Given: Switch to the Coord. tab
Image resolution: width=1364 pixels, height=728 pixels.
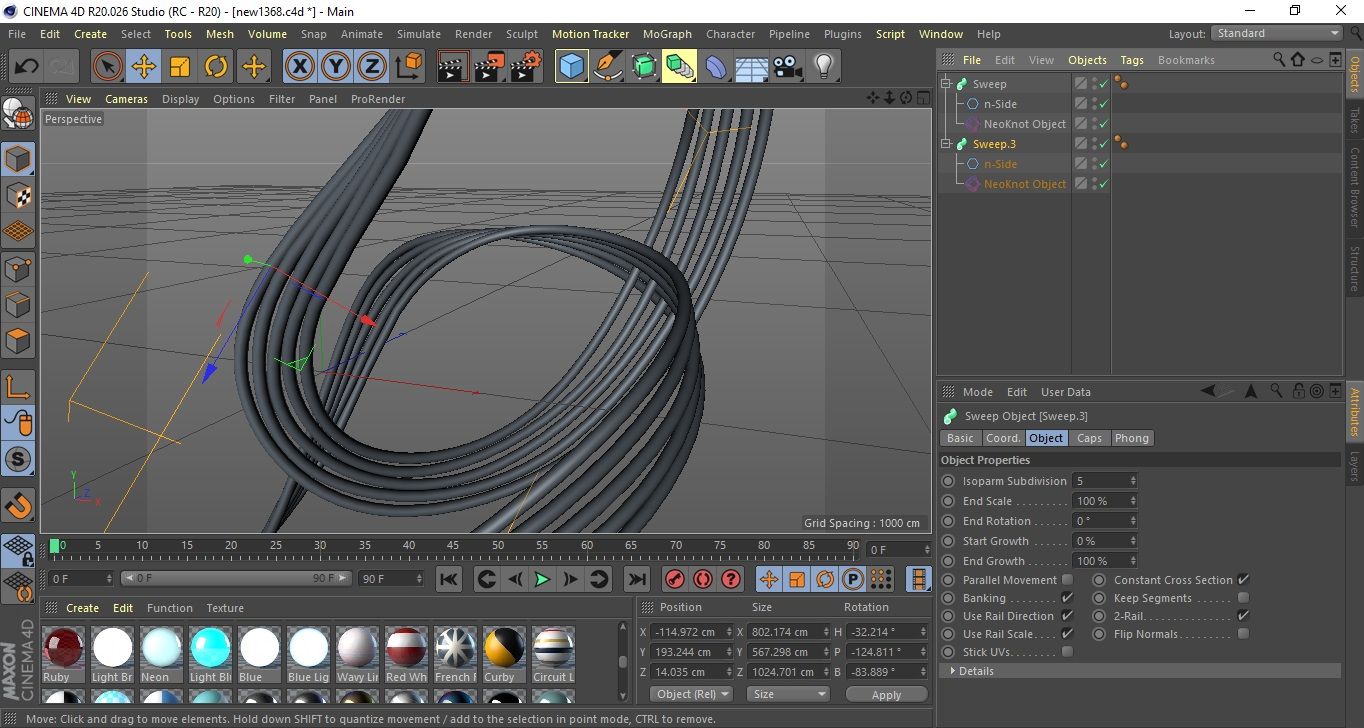Looking at the screenshot, I should (x=1003, y=438).
